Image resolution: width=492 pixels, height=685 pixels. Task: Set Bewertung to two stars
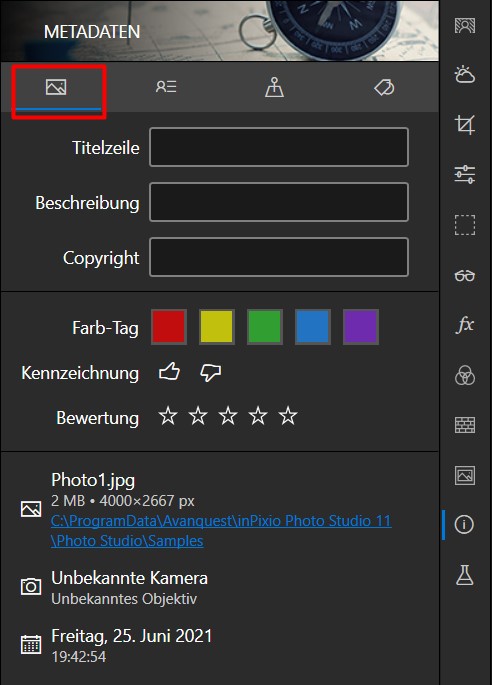click(x=198, y=416)
